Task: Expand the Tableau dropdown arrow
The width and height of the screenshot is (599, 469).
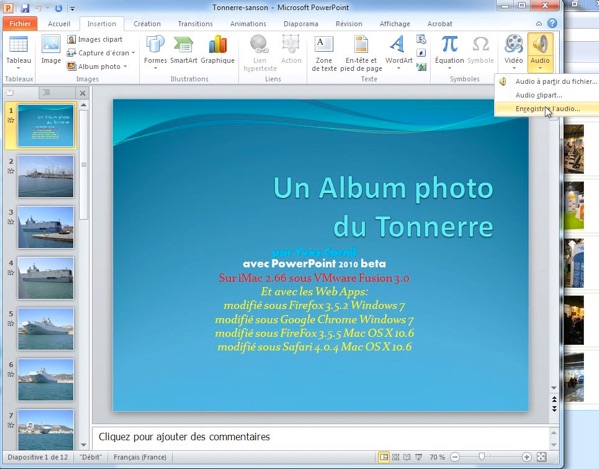Action: click(18, 68)
